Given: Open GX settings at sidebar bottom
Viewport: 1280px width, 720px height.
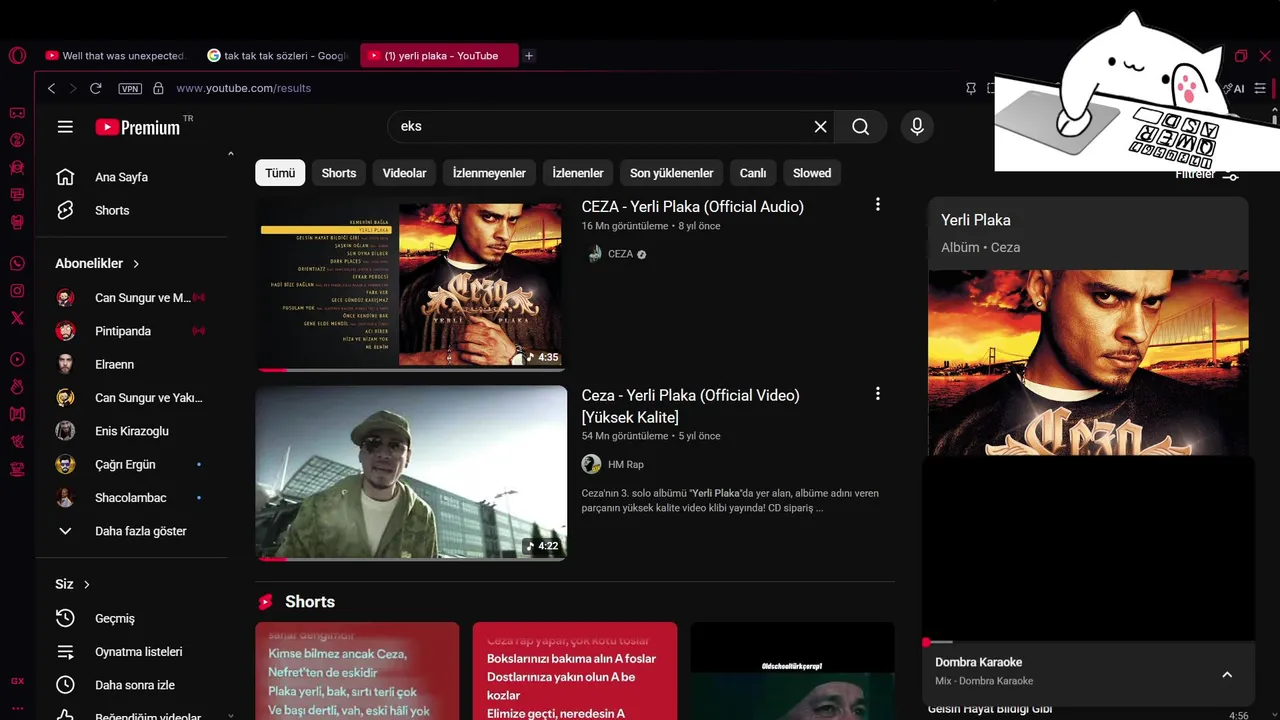Looking at the screenshot, I should (x=17, y=681).
